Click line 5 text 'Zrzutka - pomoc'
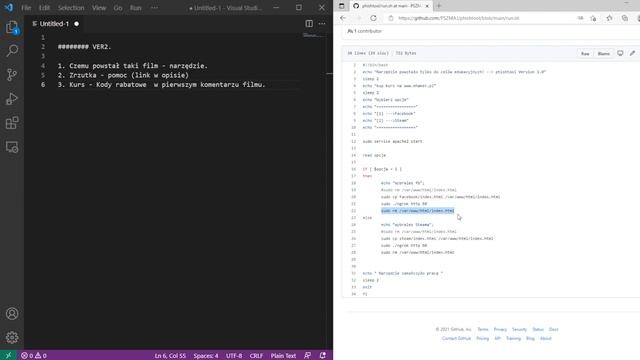 (98, 75)
